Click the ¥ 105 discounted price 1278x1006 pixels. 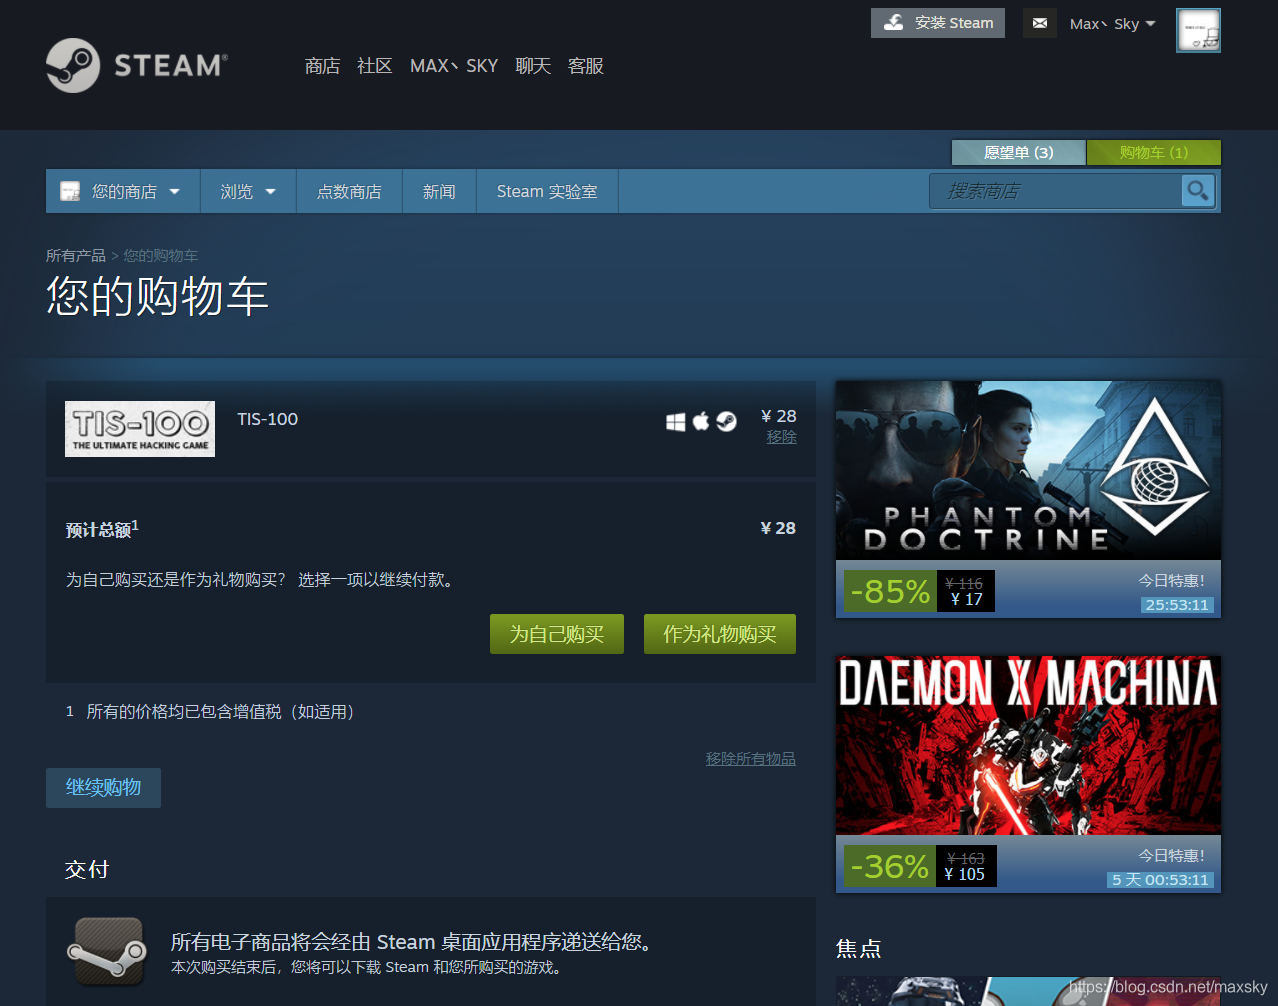(965, 874)
